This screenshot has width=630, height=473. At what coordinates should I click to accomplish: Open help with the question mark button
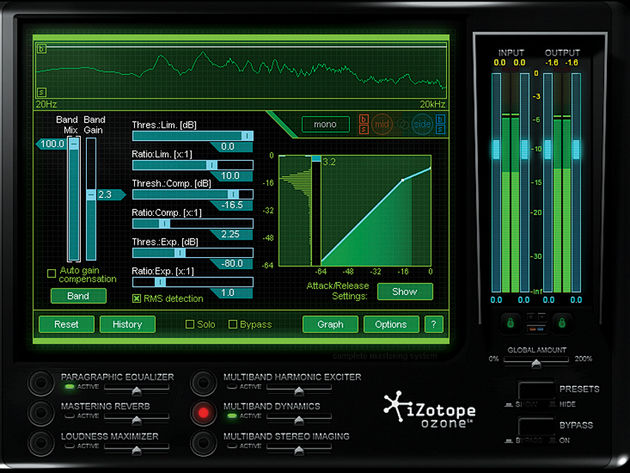point(434,324)
